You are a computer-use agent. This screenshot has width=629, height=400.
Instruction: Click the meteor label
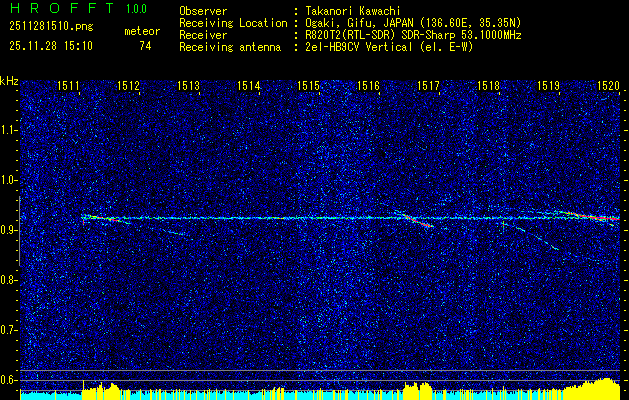click(x=142, y=31)
